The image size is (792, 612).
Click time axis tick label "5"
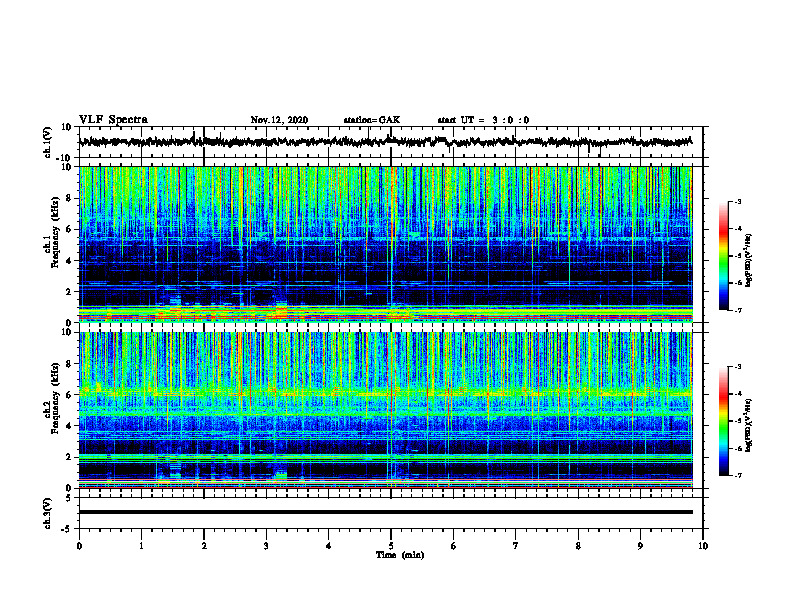pos(391,546)
